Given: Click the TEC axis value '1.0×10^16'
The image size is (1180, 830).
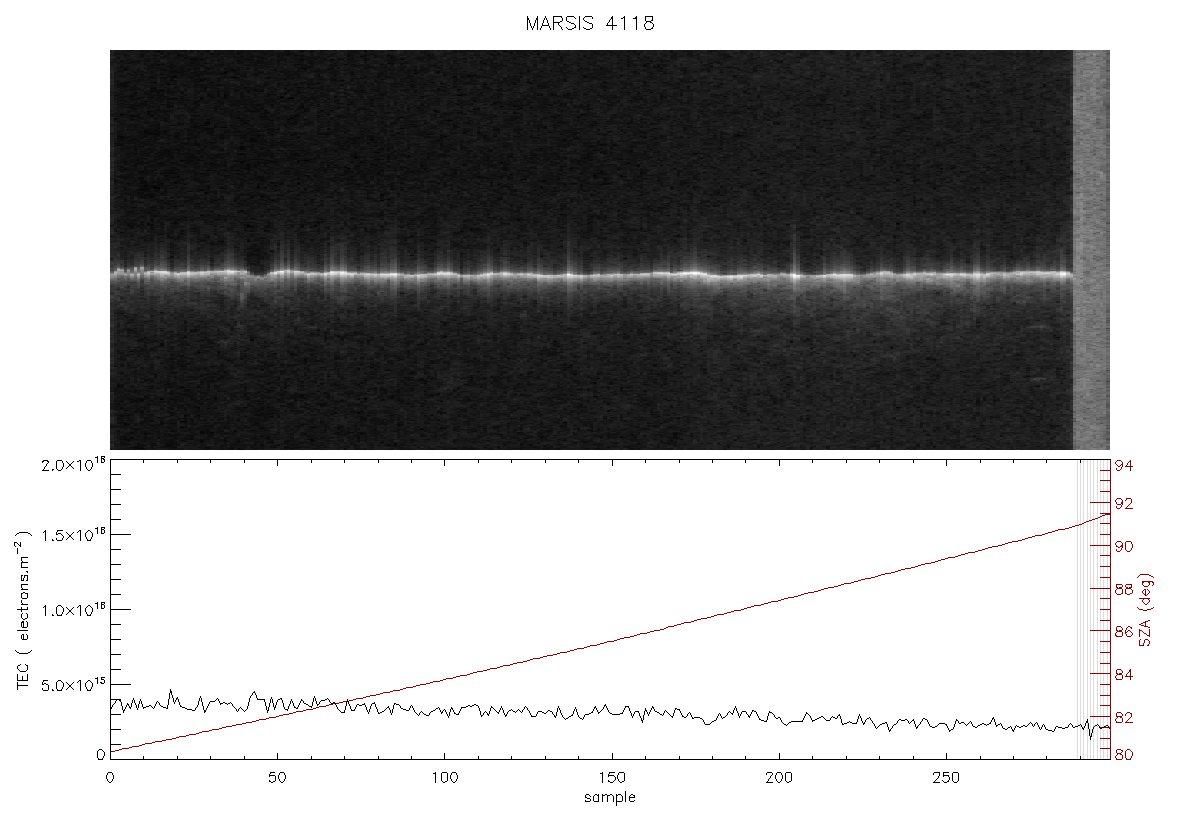Looking at the screenshot, I should 73,610.
